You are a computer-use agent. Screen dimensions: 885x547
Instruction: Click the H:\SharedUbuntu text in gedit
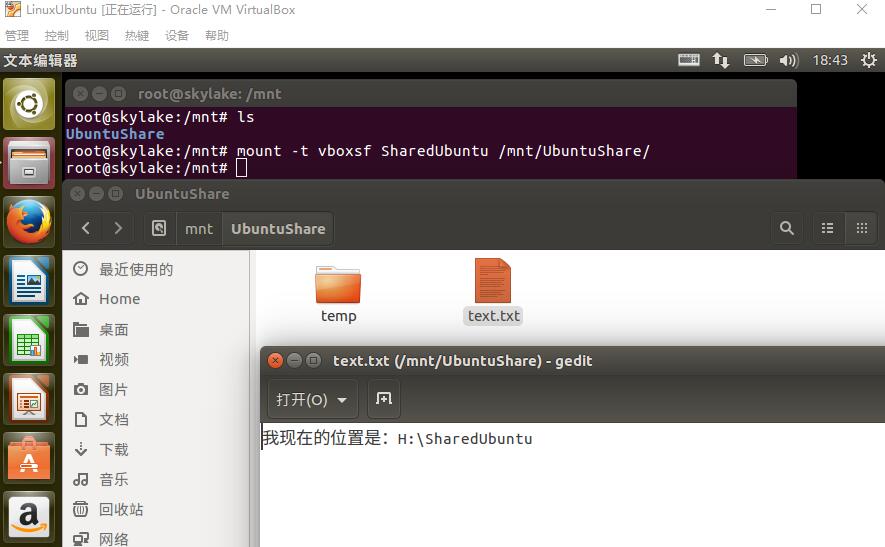pos(465,439)
